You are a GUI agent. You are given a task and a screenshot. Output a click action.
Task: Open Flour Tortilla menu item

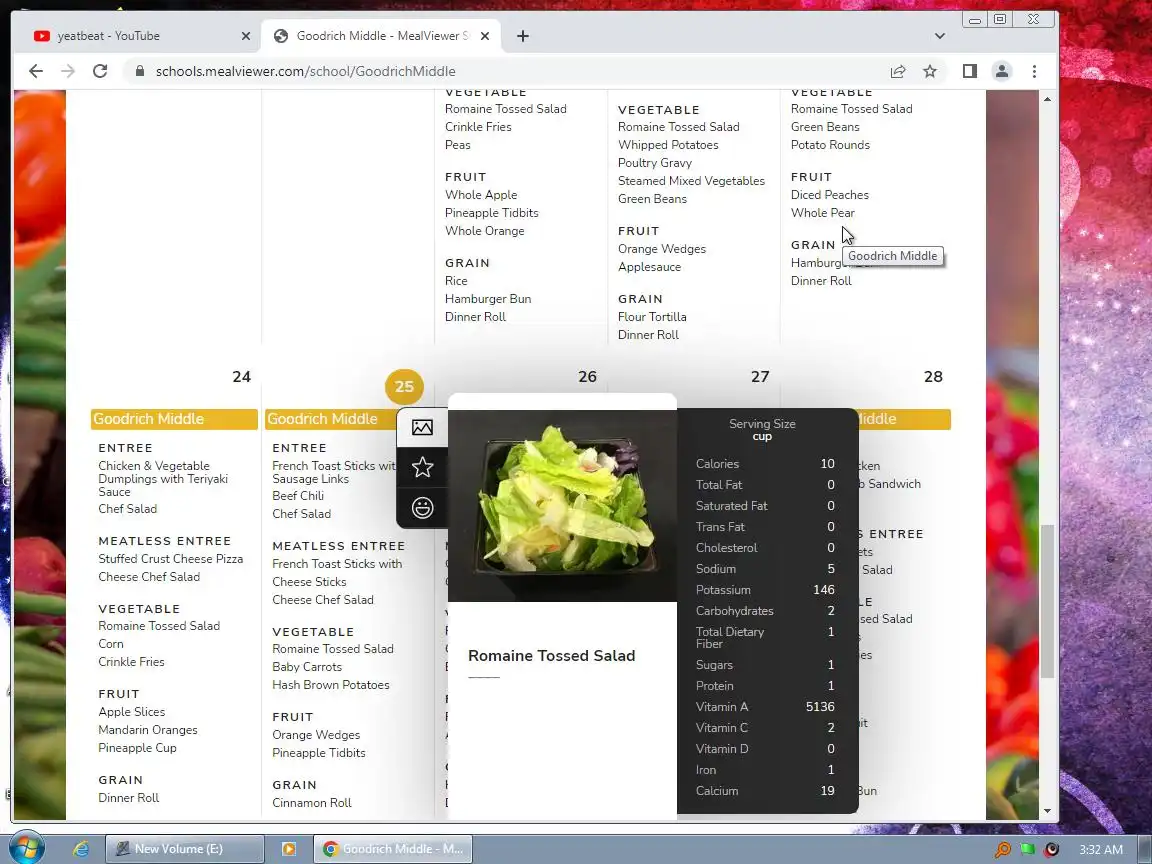(x=652, y=317)
